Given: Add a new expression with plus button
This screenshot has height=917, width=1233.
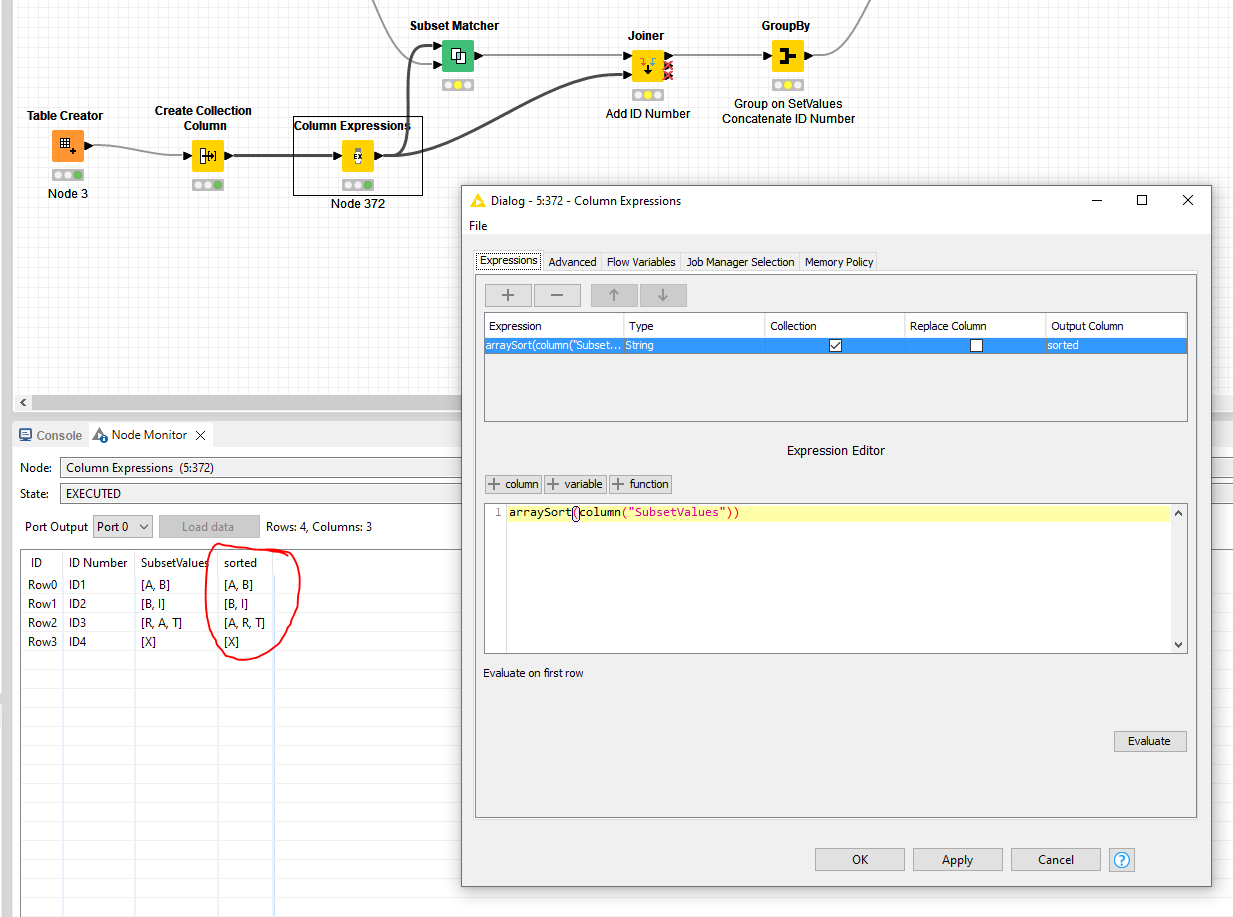Looking at the screenshot, I should pyautogui.click(x=508, y=295).
